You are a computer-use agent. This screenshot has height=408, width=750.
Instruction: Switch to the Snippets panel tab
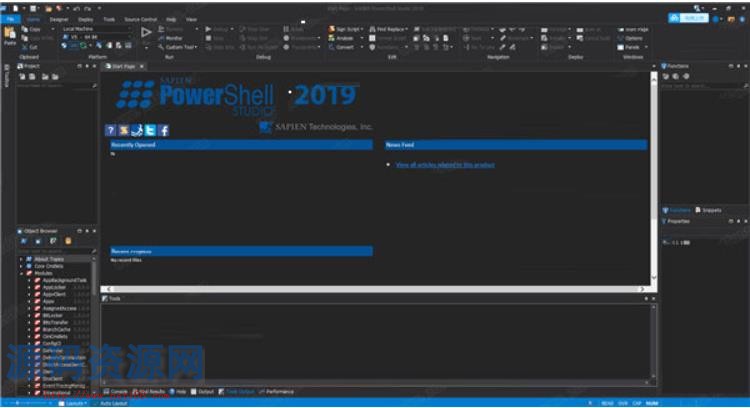(708, 210)
